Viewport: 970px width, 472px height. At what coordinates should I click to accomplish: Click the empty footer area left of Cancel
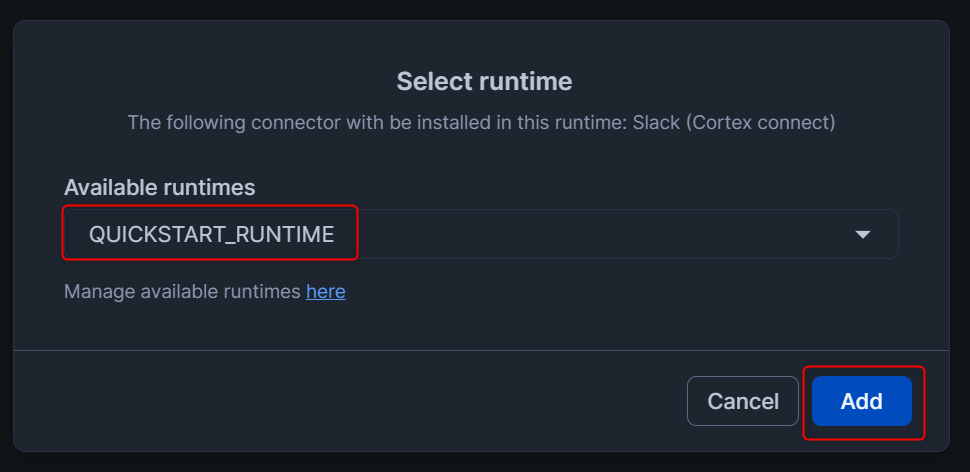coord(350,402)
